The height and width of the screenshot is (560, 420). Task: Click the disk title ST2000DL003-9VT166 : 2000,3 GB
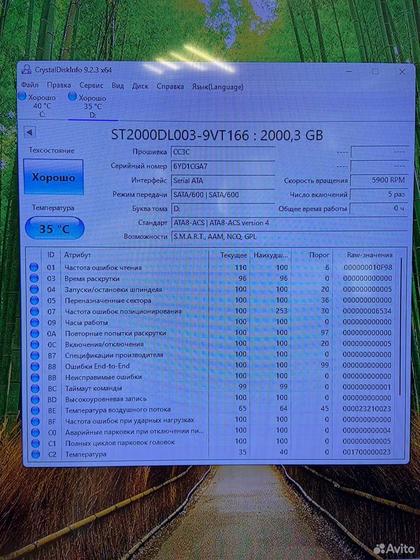click(217, 135)
